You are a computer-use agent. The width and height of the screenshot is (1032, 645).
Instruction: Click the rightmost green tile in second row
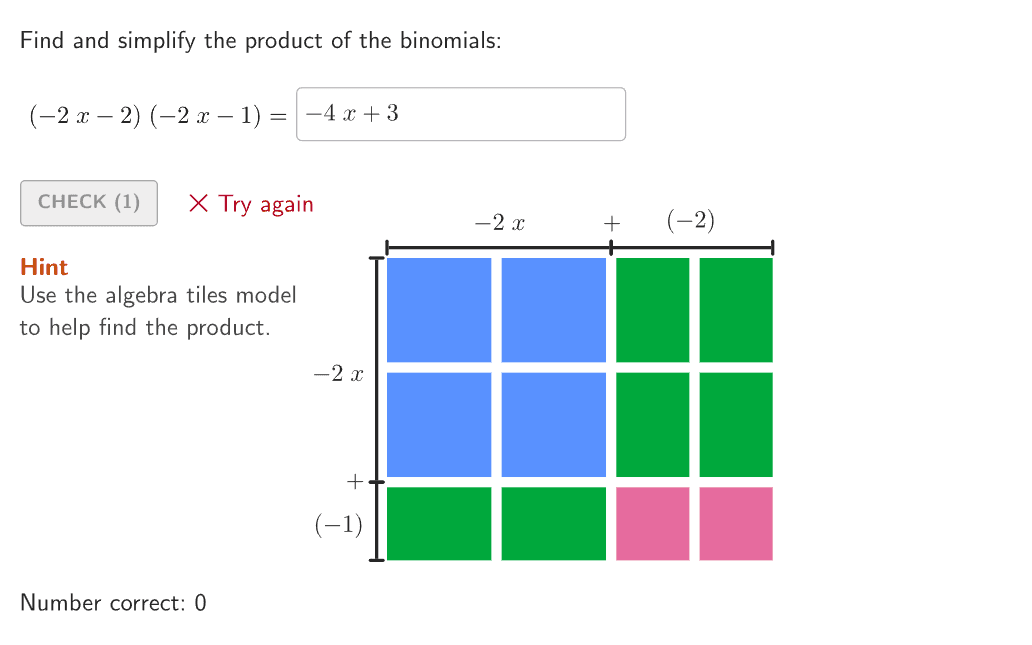[x=736, y=425]
